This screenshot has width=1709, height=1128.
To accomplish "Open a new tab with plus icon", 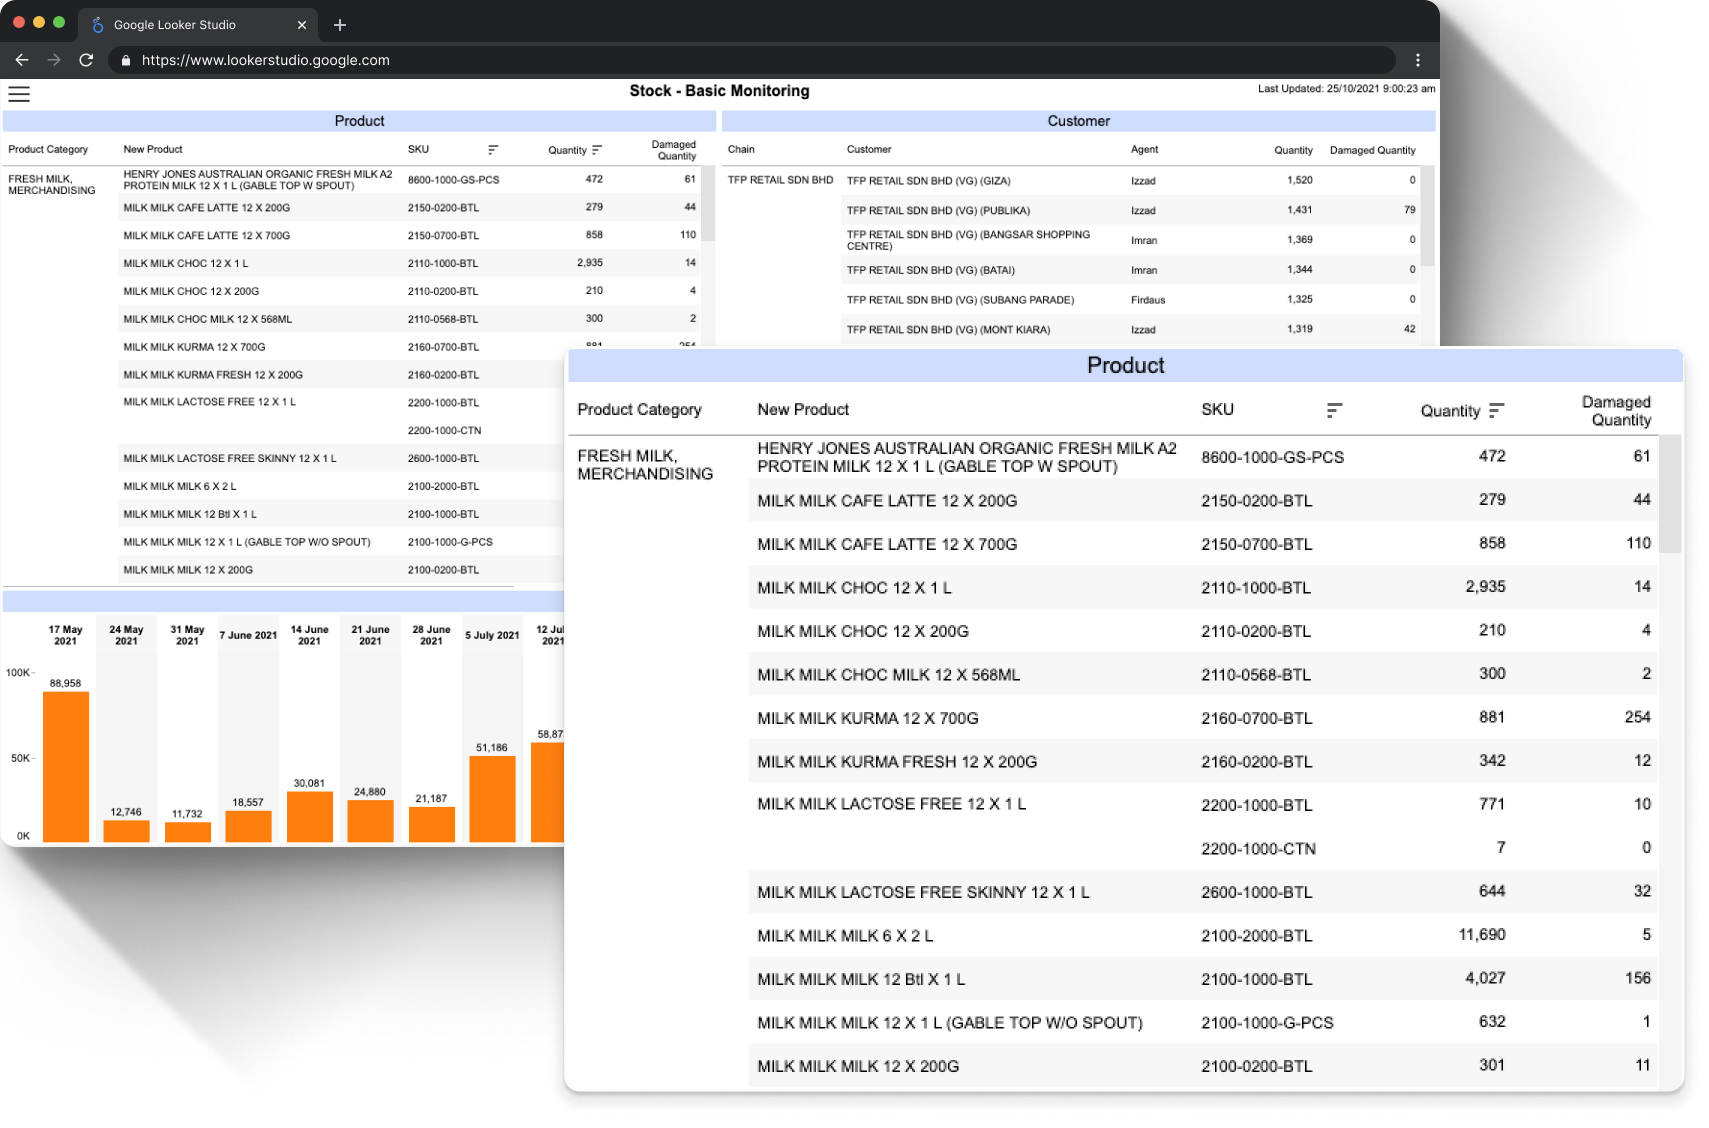I will pyautogui.click(x=340, y=25).
